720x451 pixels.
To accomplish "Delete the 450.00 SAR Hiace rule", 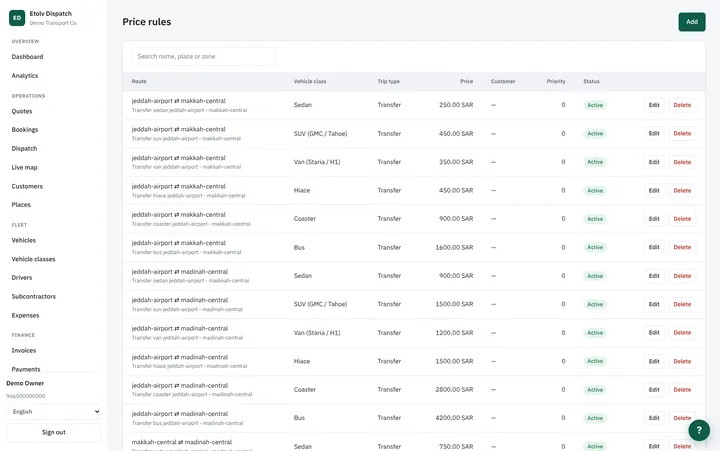I will (682, 191).
